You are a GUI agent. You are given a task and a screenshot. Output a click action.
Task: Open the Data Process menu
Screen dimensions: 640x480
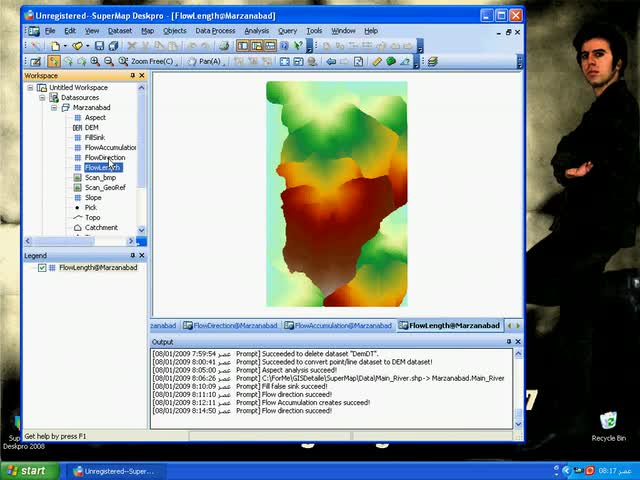tap(215, 31)
